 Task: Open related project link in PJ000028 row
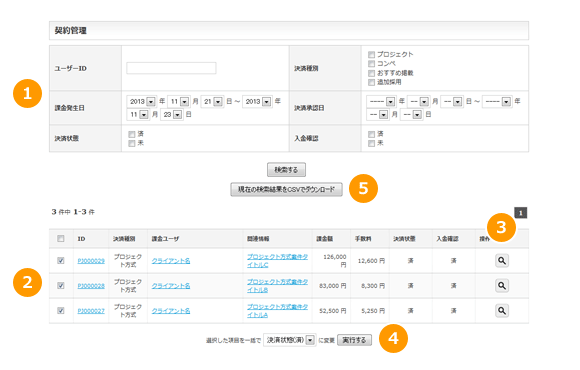tap(277, 286)
